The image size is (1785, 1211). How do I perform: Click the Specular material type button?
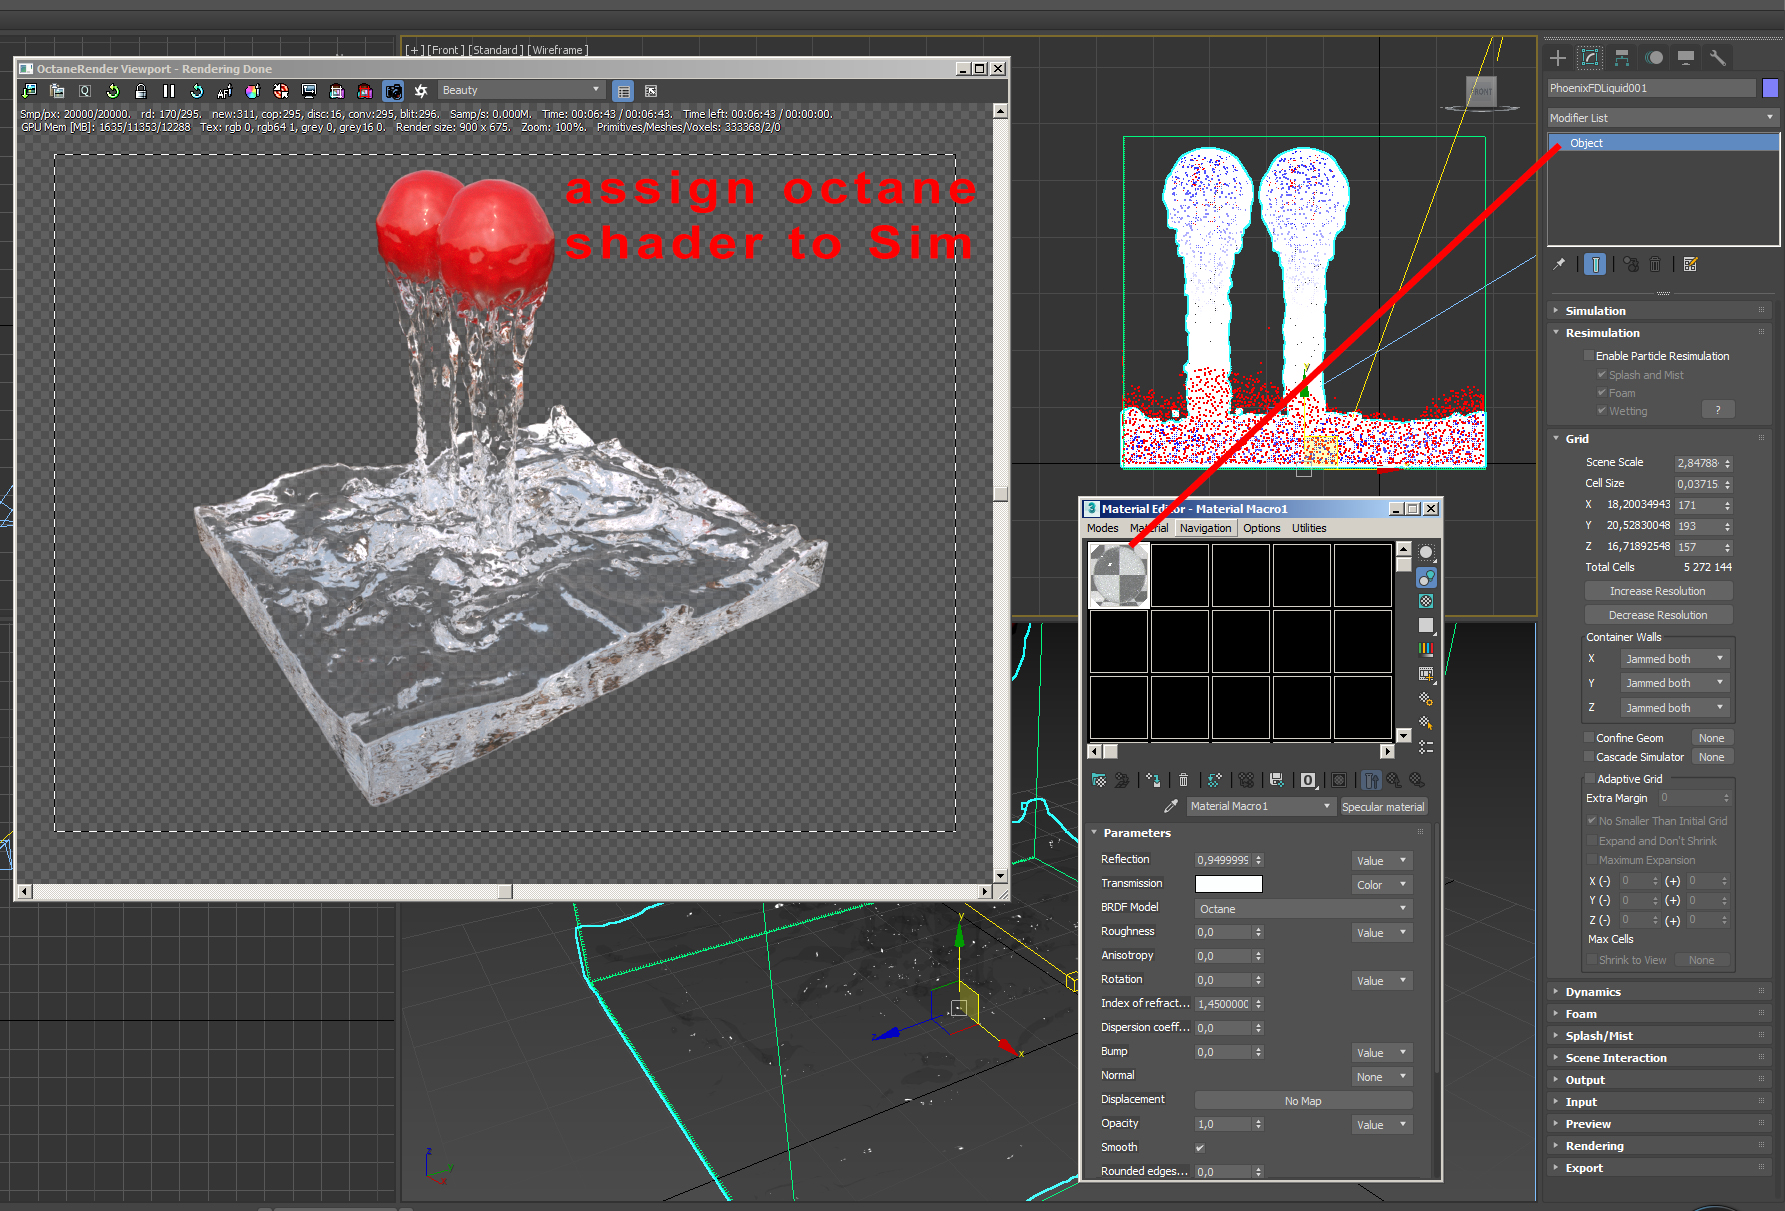click(x=1383, y=807)
